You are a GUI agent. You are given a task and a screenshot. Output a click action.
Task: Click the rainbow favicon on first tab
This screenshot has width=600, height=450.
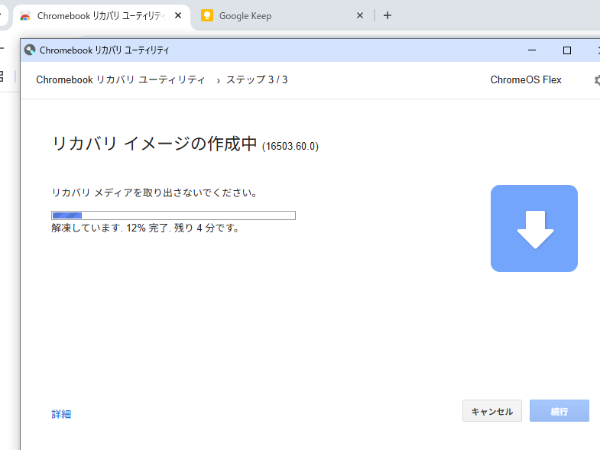tap(25, 16)
